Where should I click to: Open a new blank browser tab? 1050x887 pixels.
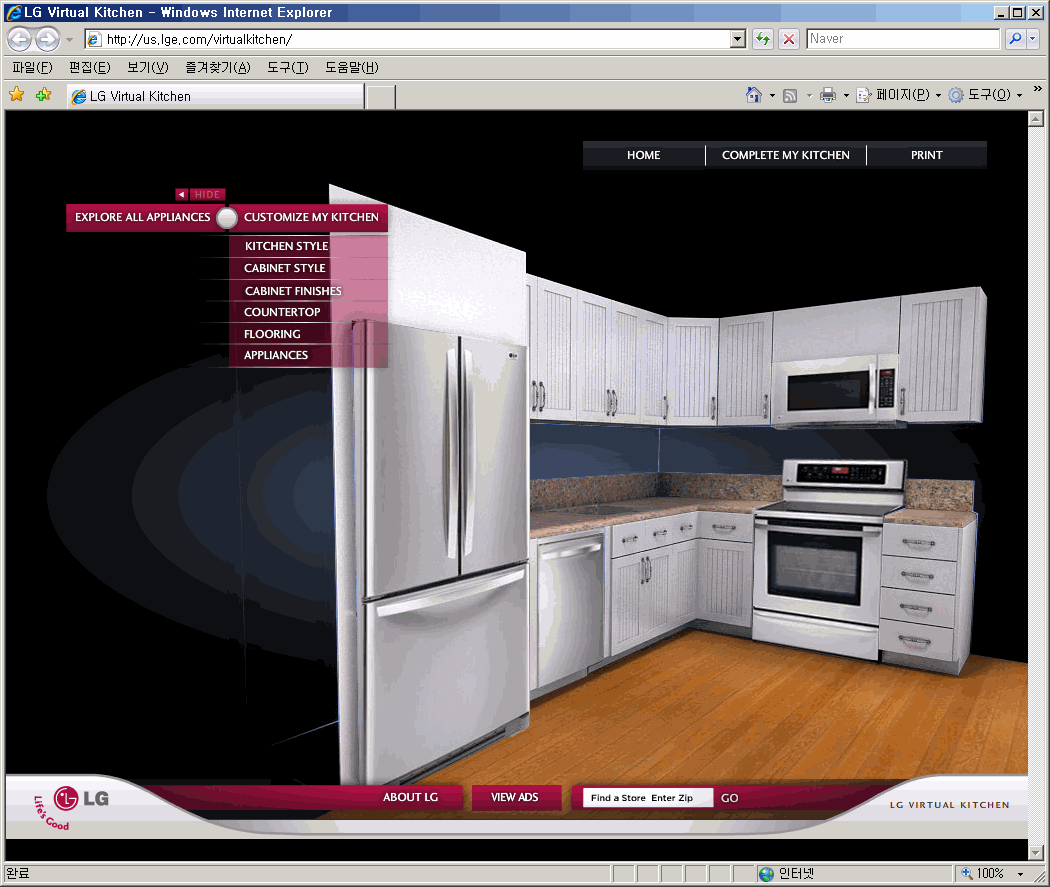(x=380, y=96)
